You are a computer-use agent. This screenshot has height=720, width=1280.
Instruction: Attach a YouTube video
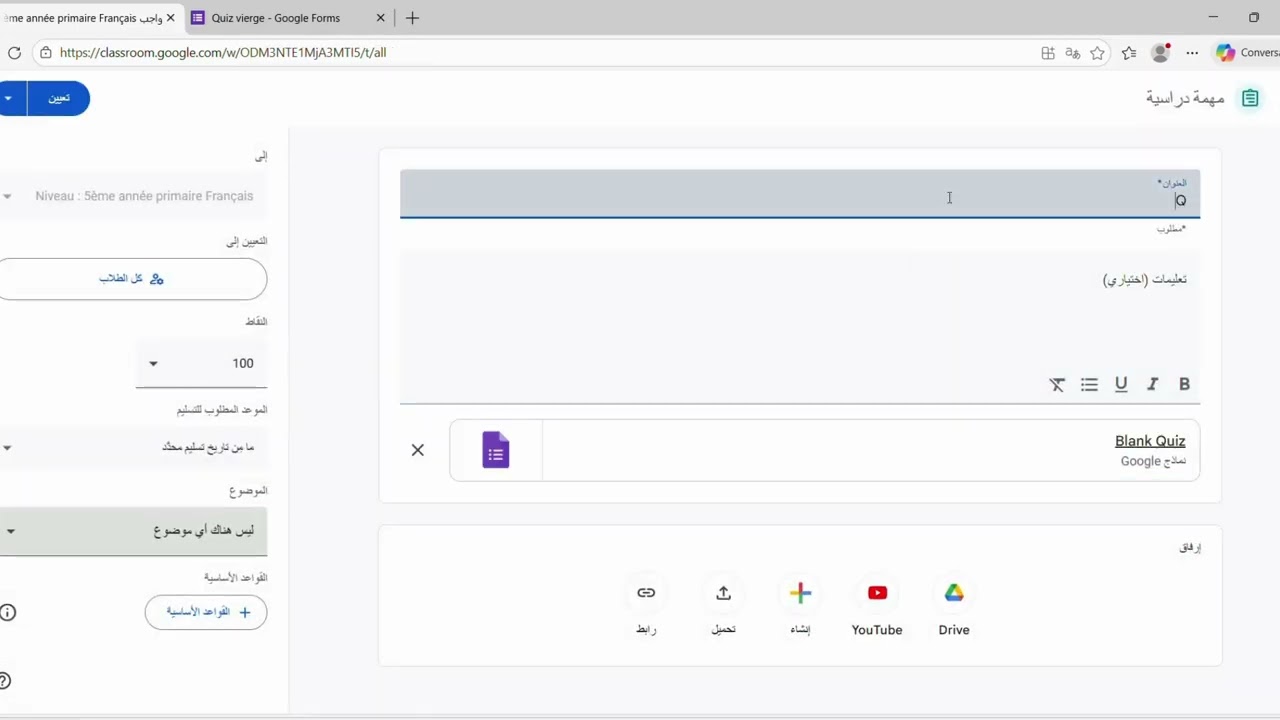click(877, 593)
